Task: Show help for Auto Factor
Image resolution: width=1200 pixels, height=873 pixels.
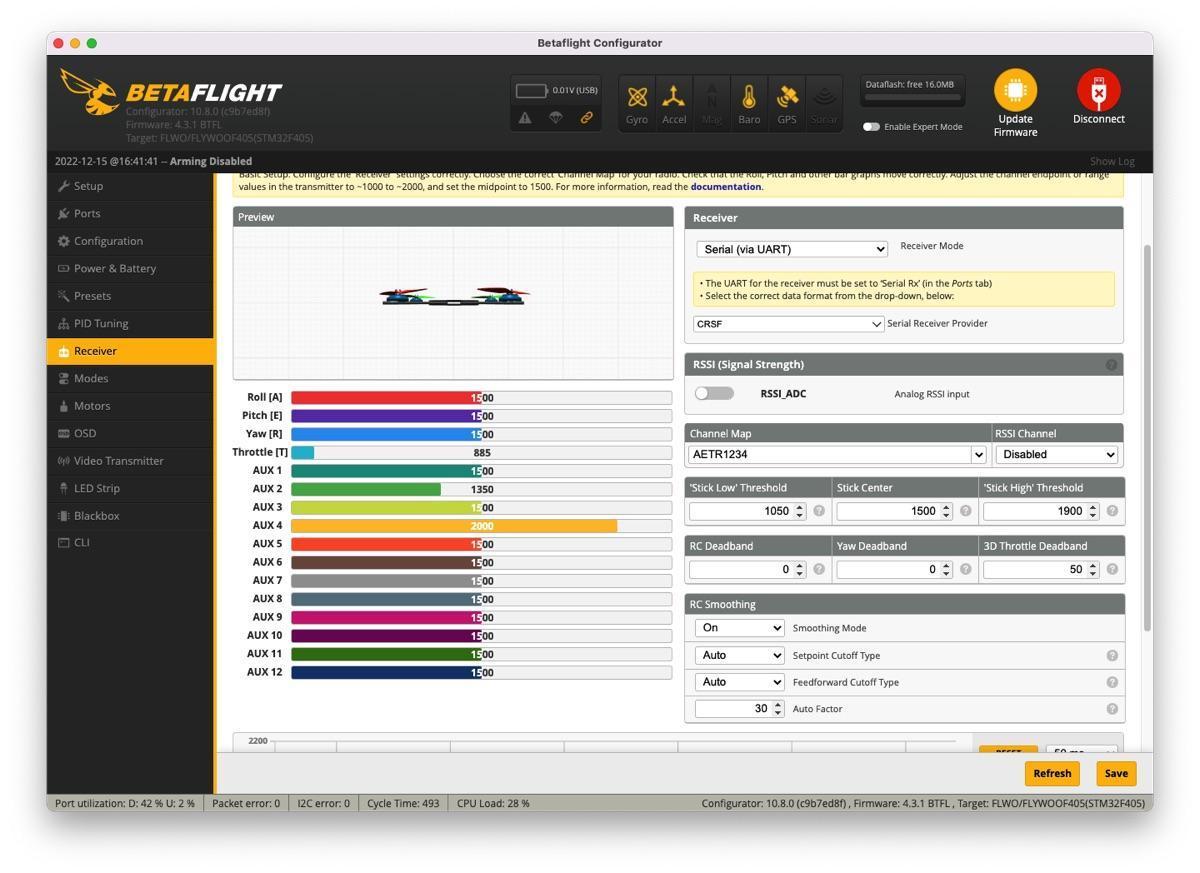Action: (1112, 708)
